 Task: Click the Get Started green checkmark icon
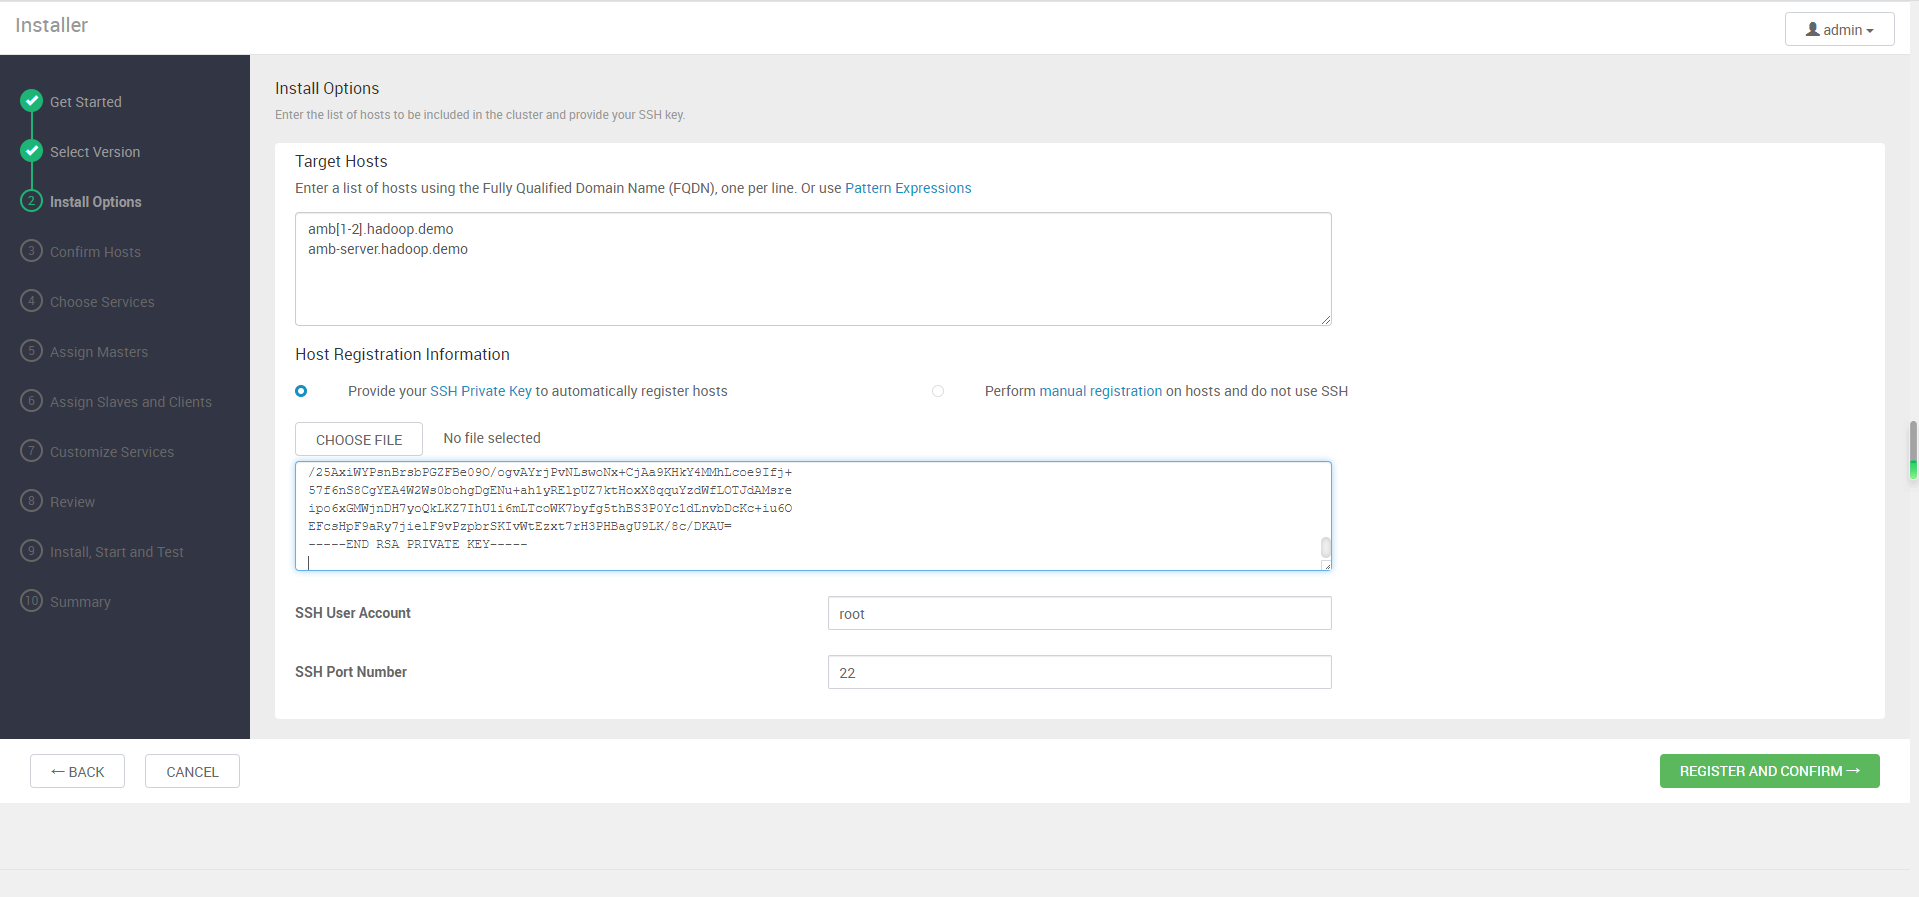click(32, 101)
